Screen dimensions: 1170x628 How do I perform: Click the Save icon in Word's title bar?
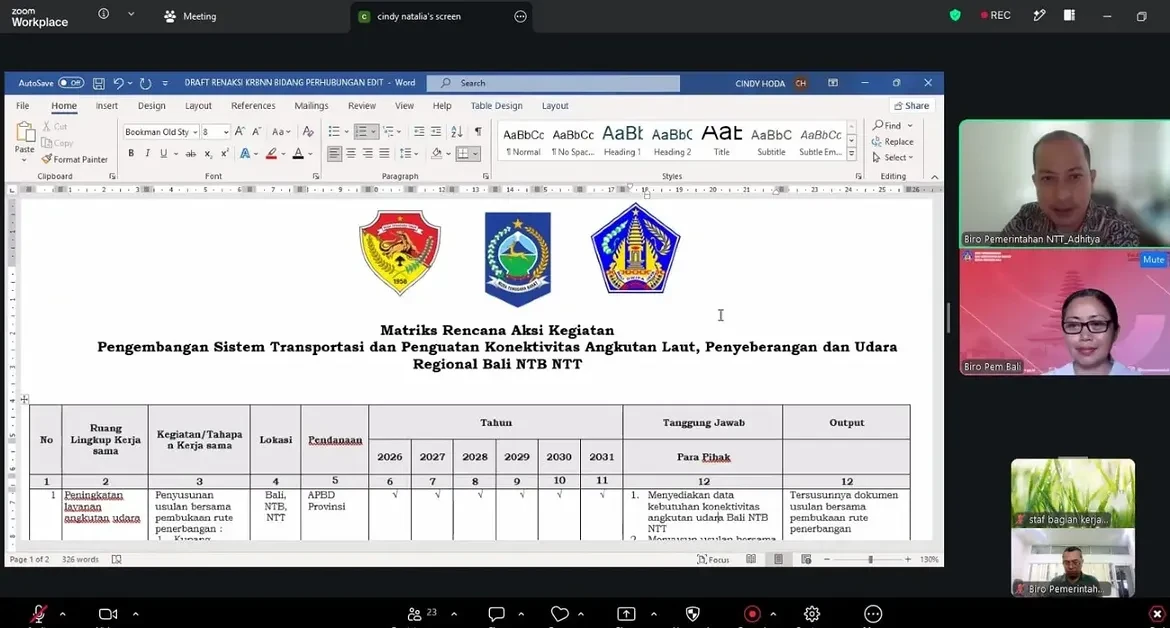click(x=98, y=84)
